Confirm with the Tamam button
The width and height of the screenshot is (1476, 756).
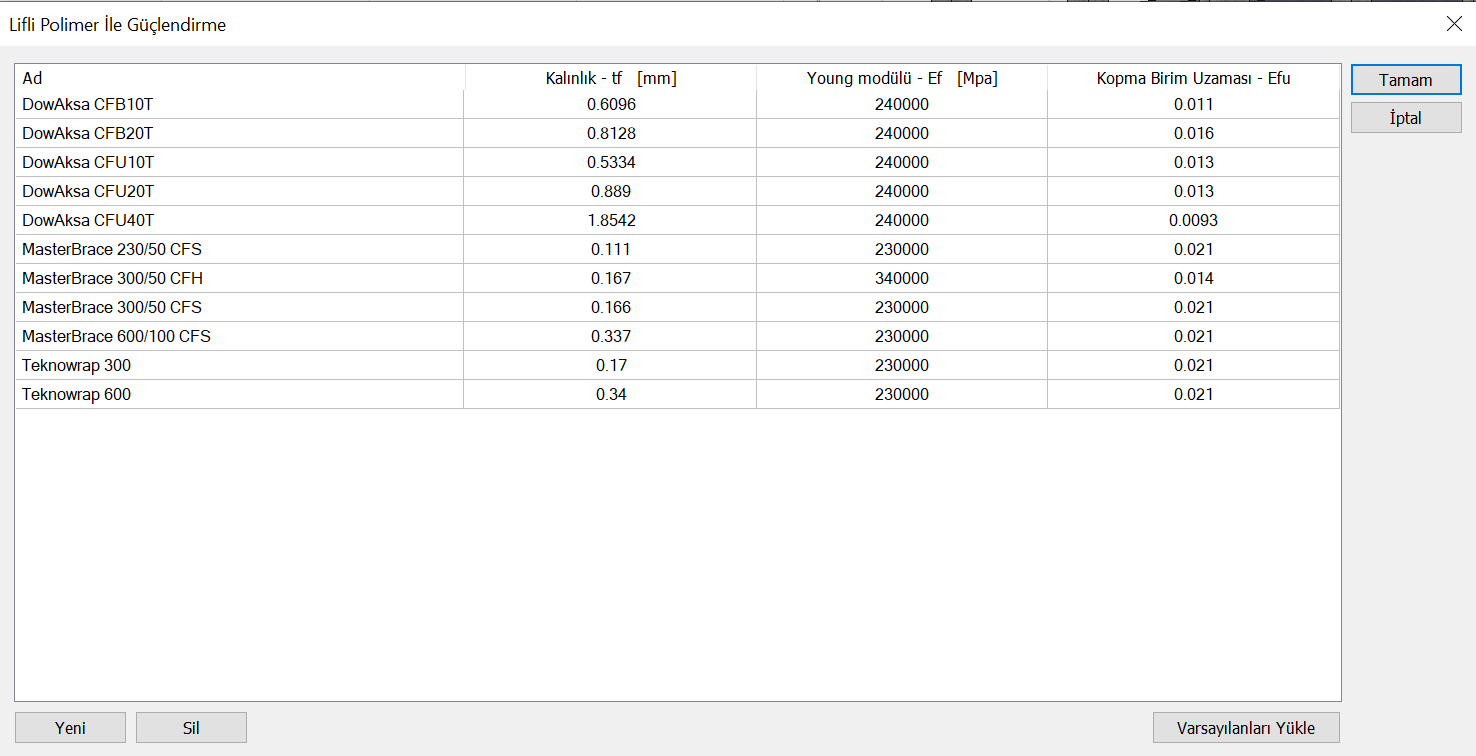pos(1406,80)
